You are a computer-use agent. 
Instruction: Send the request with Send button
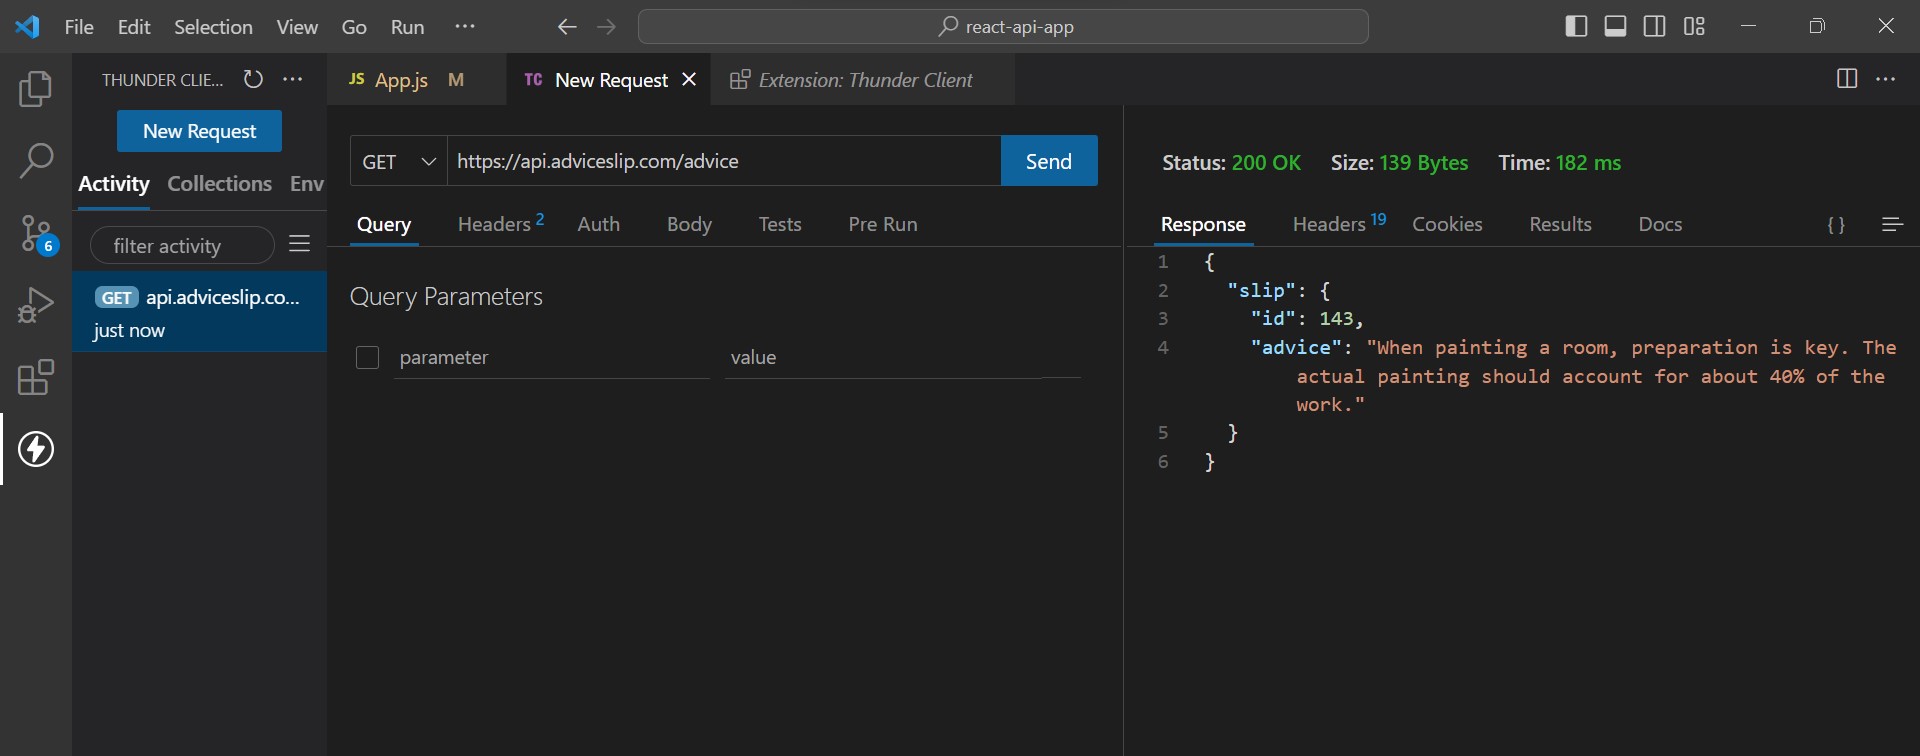click(1049, 161)
